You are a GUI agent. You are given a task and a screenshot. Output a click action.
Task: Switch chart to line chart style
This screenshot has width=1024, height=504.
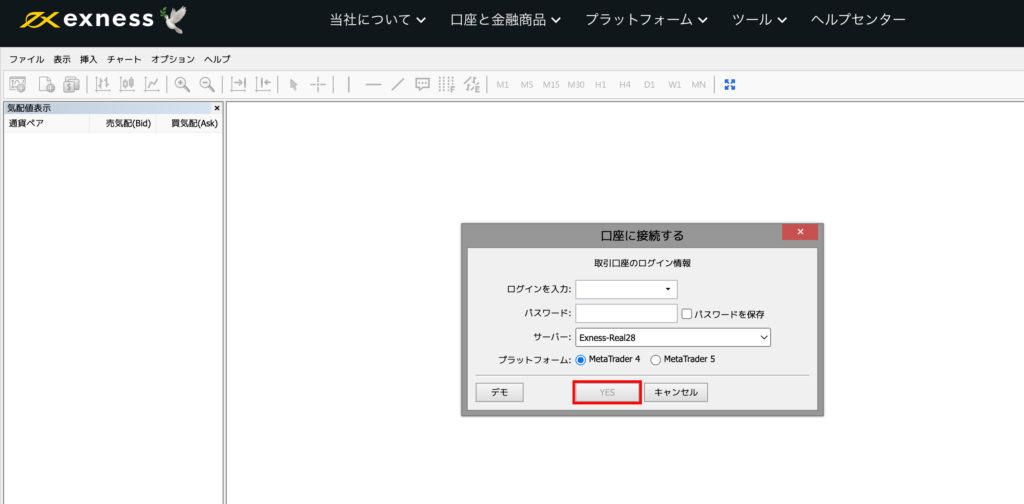(152, 84)
